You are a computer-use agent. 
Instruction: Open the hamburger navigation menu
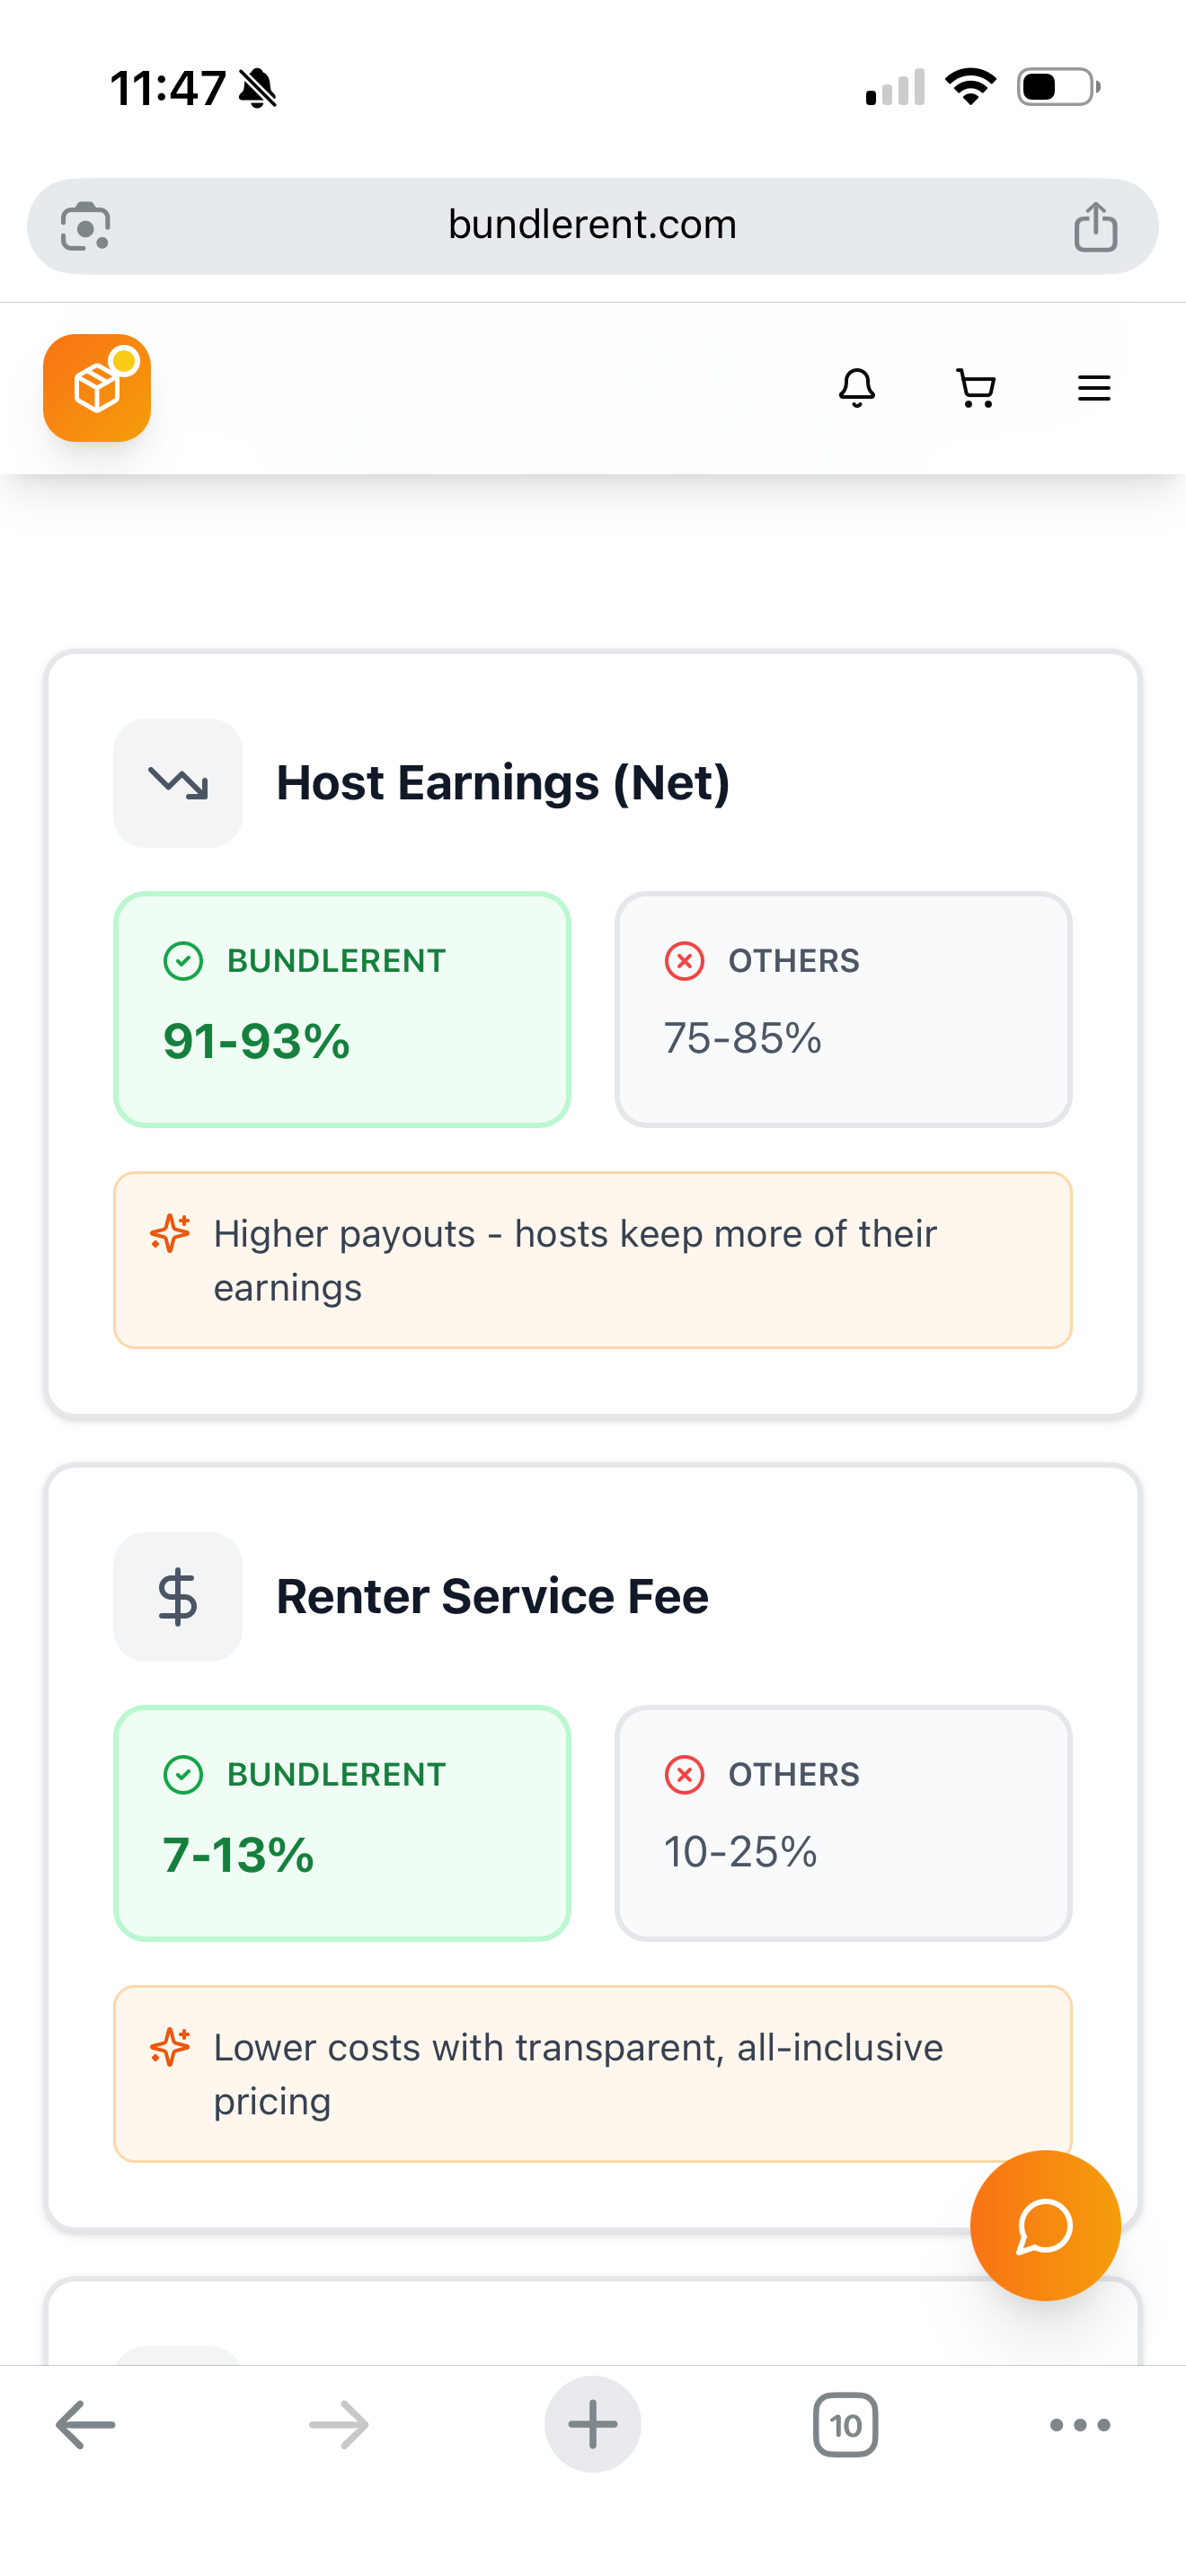[1094, 388]
